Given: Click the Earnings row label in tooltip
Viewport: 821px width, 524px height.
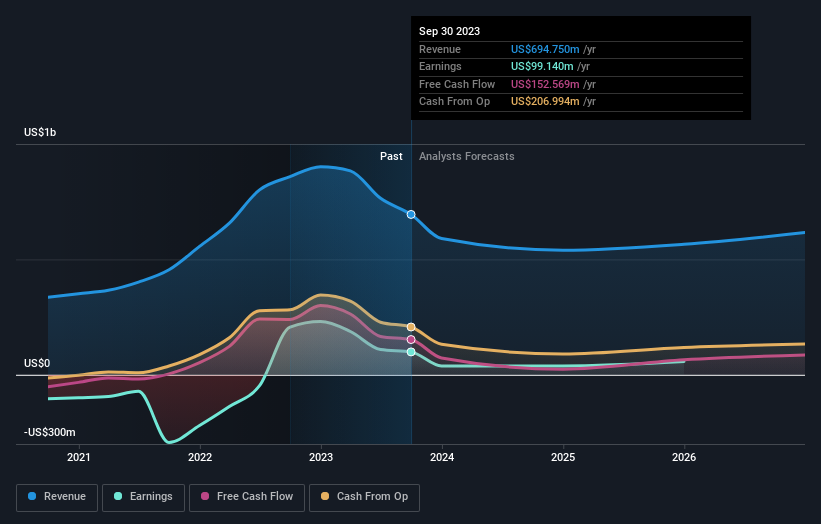Looking at the screenshot, I should coord(440,66).
